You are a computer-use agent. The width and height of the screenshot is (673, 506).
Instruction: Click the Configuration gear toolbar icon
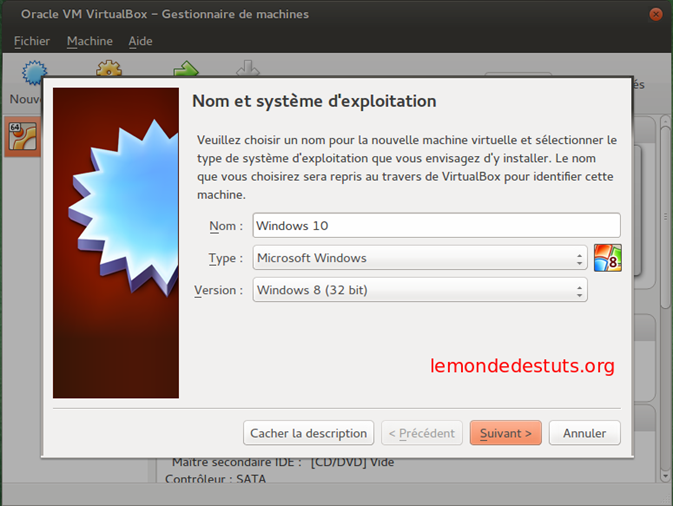(x=109, y=69)
